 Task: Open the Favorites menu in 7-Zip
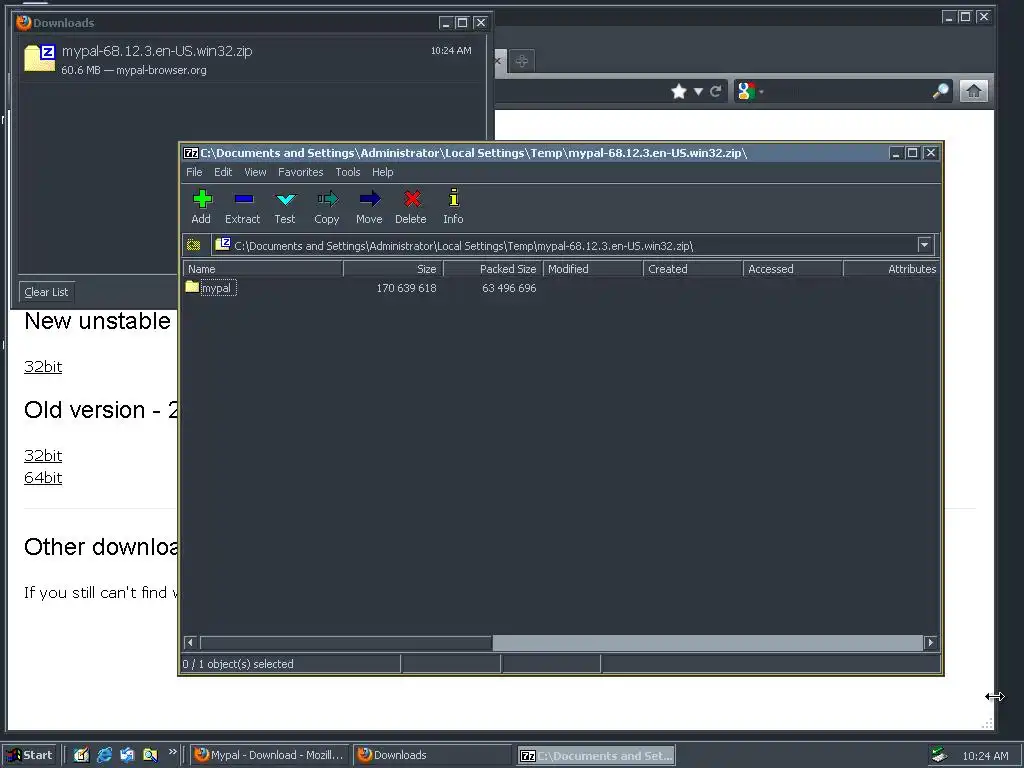(300, 172)
